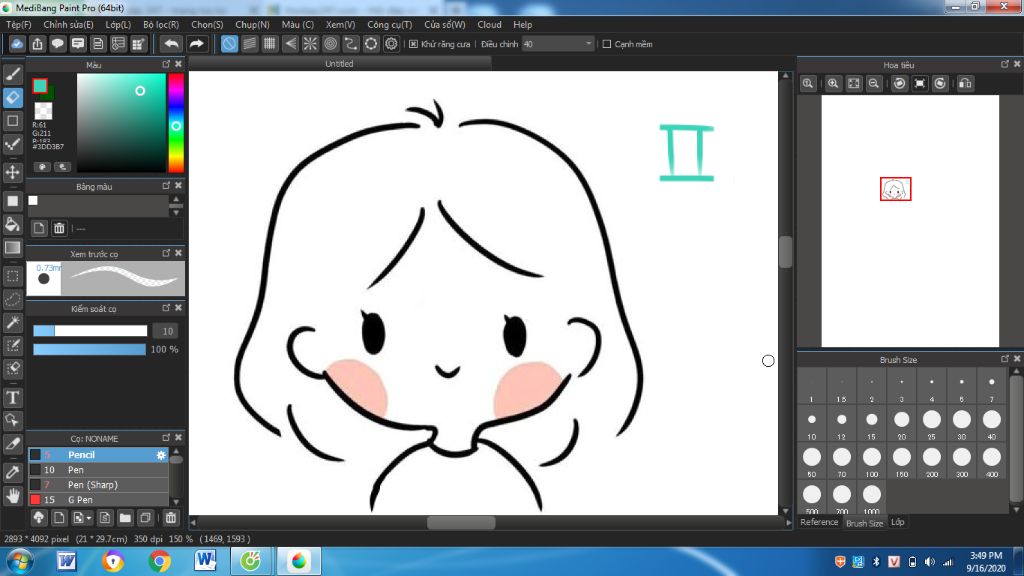Enable radial snap guide
The image size is (1024, 576).
[x=310, y=44]
